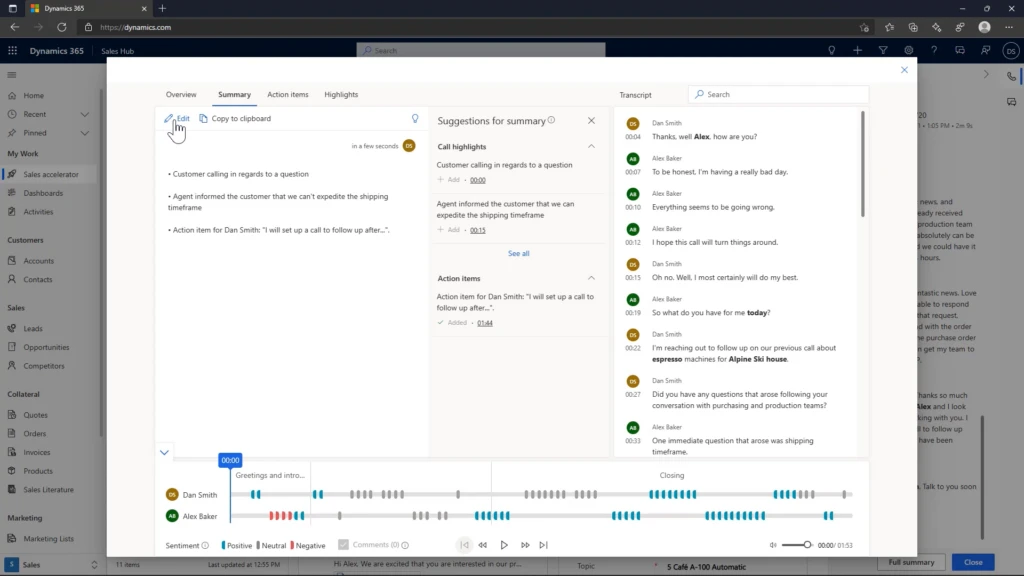
Task: Click the Edit pencil icon above the summary
Action: [x=170, y=118]
